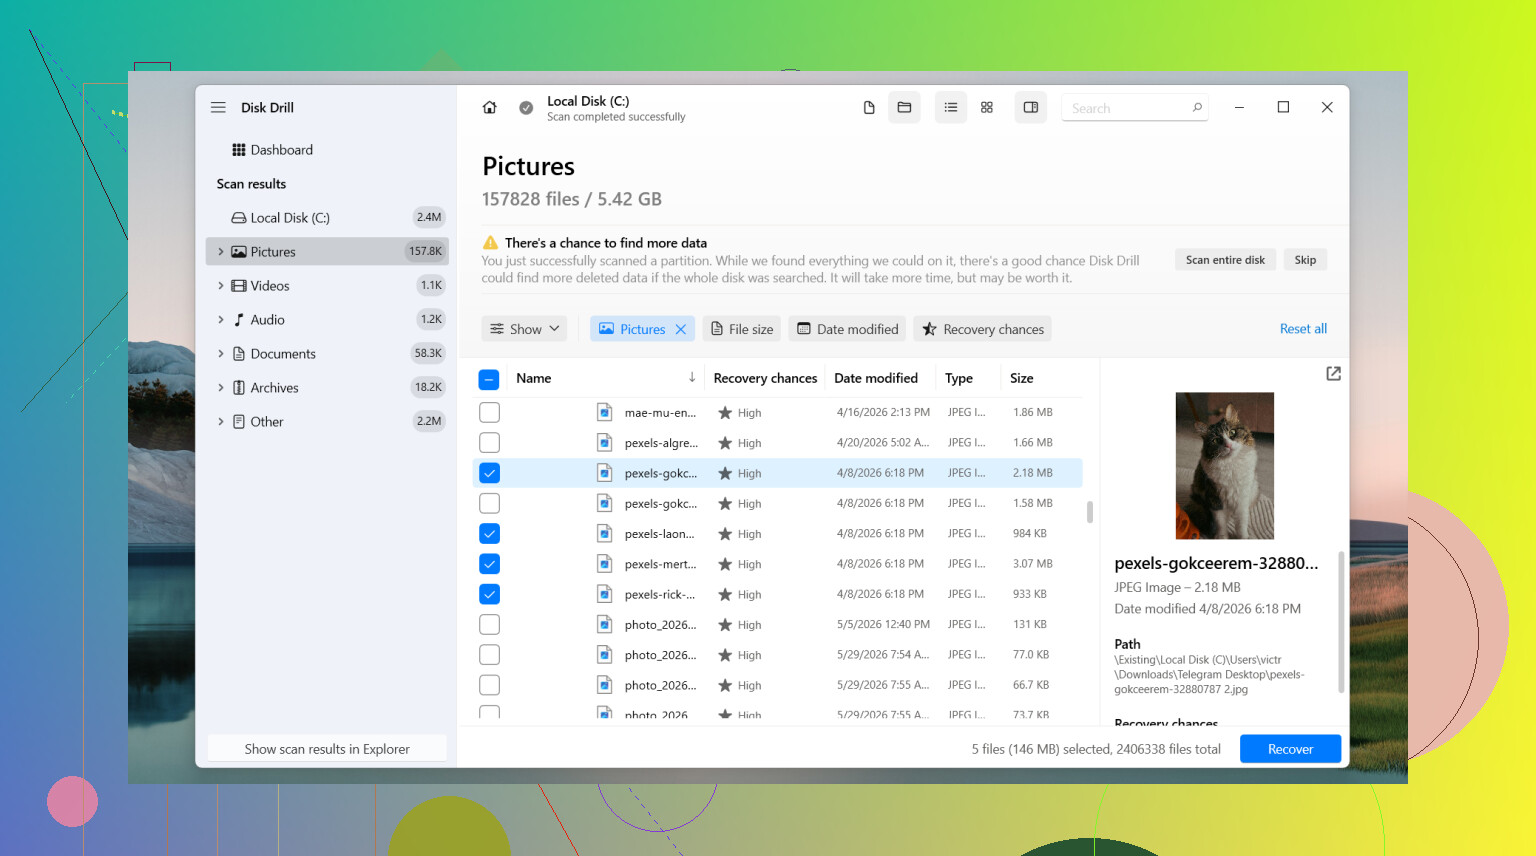Viewport: 1536px width, 856px height.
Task: Expand the Videos category chevron
Action: (x=221, y=286)
